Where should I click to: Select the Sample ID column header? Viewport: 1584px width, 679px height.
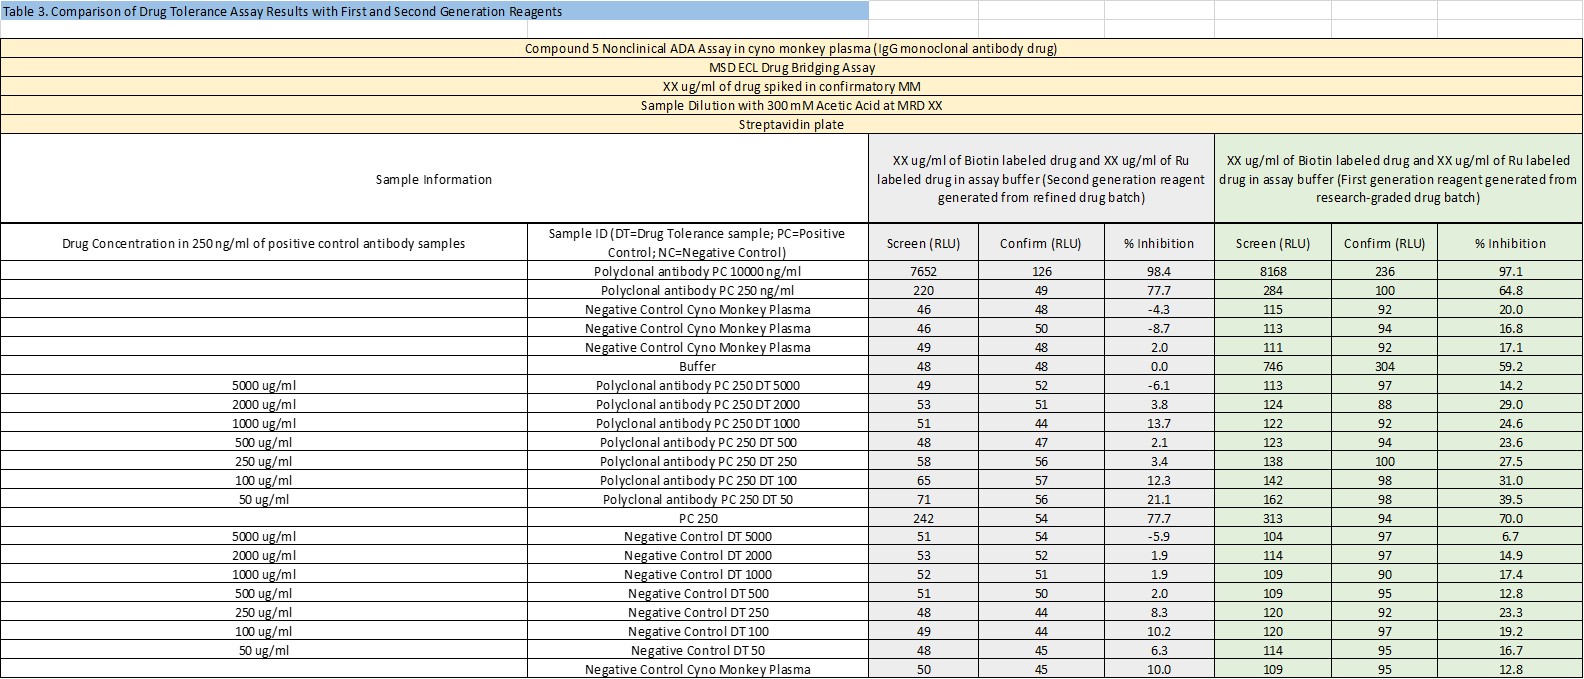[x=697, y=243]
